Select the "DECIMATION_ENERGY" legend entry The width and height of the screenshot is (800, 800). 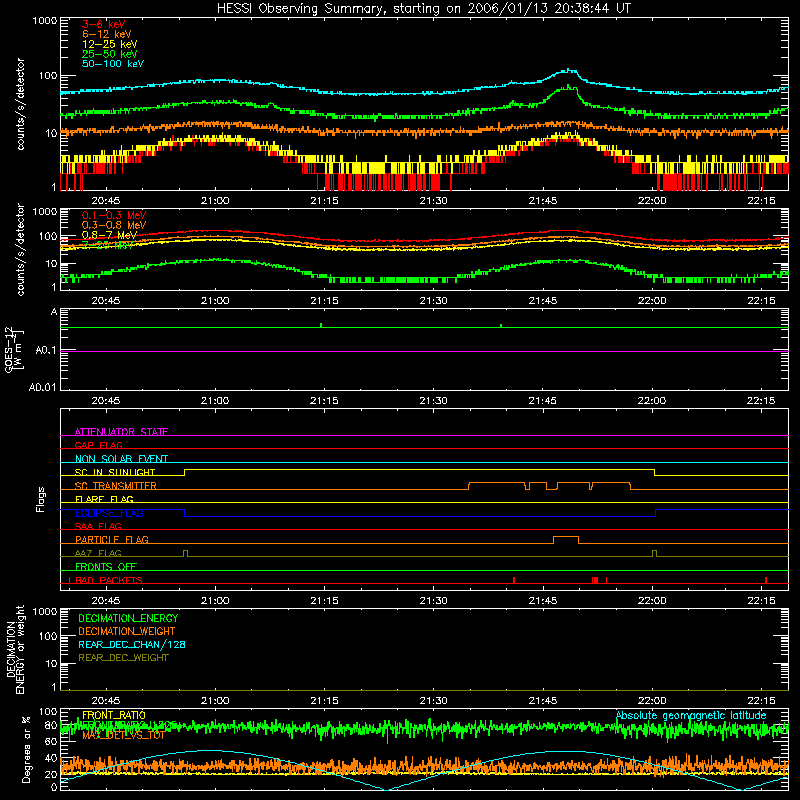click(128, 618)
